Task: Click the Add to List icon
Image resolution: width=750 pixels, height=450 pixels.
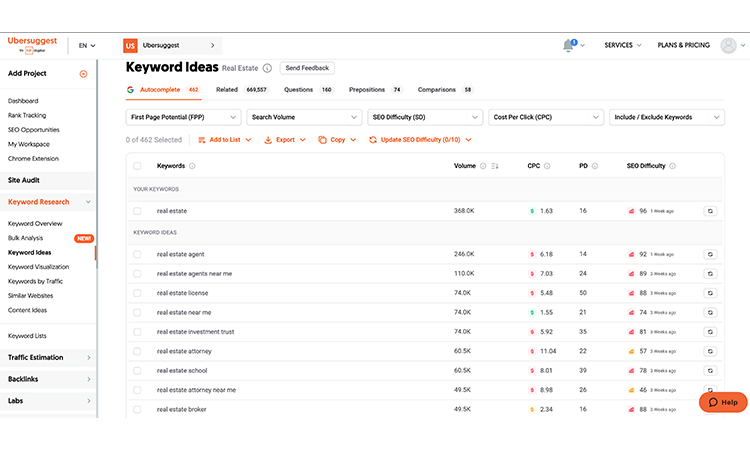Action: click(x=202, y=140)
